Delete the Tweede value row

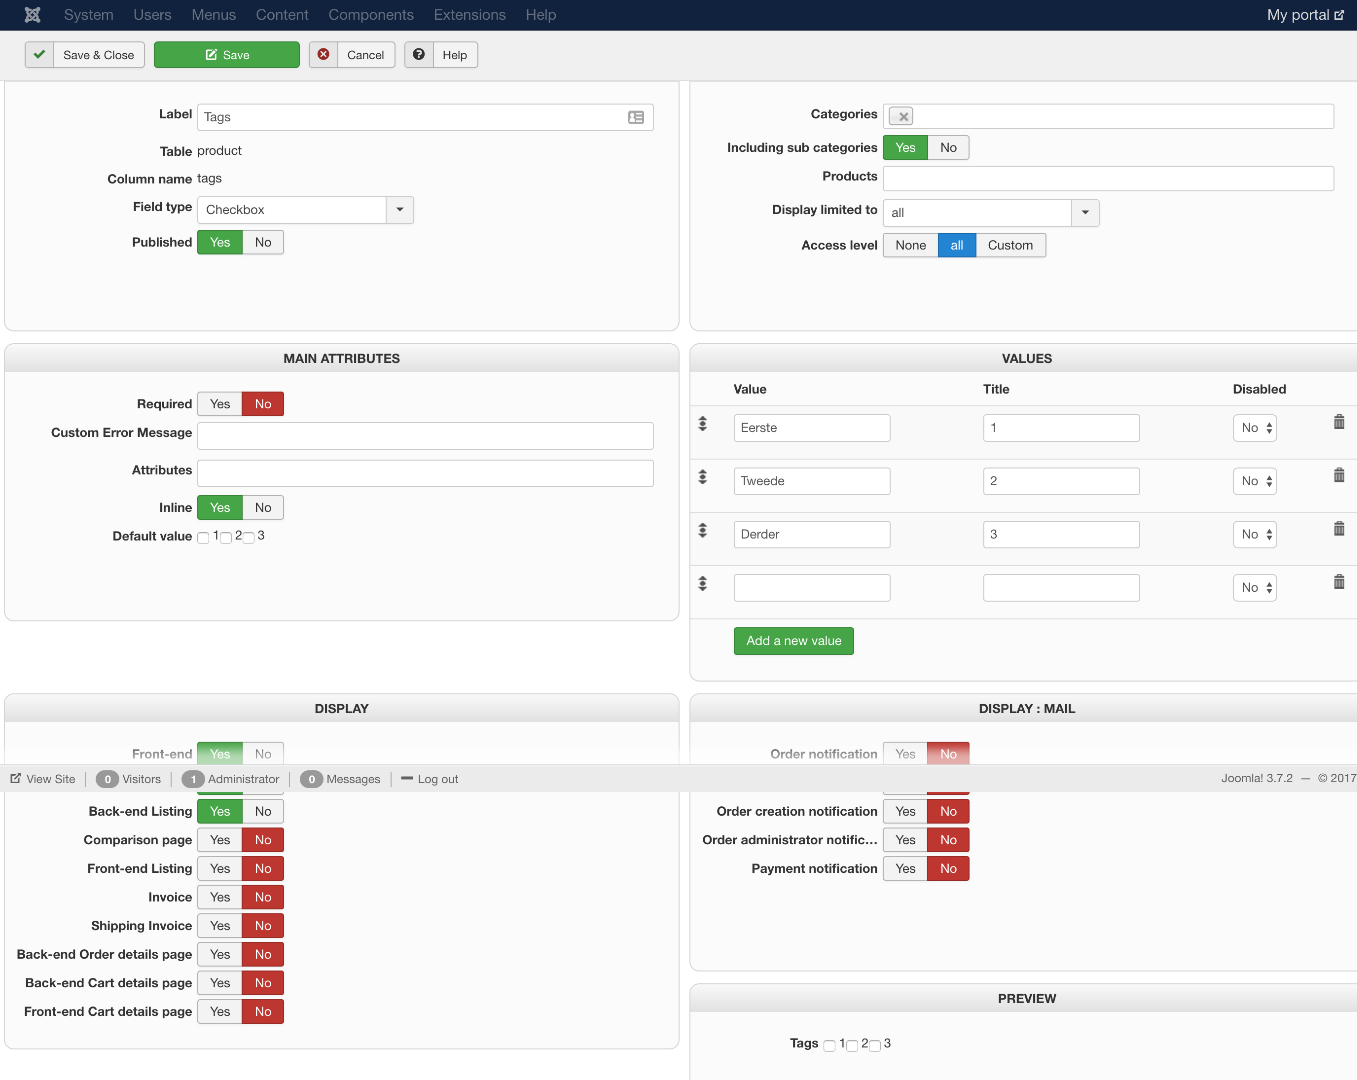1339,475
